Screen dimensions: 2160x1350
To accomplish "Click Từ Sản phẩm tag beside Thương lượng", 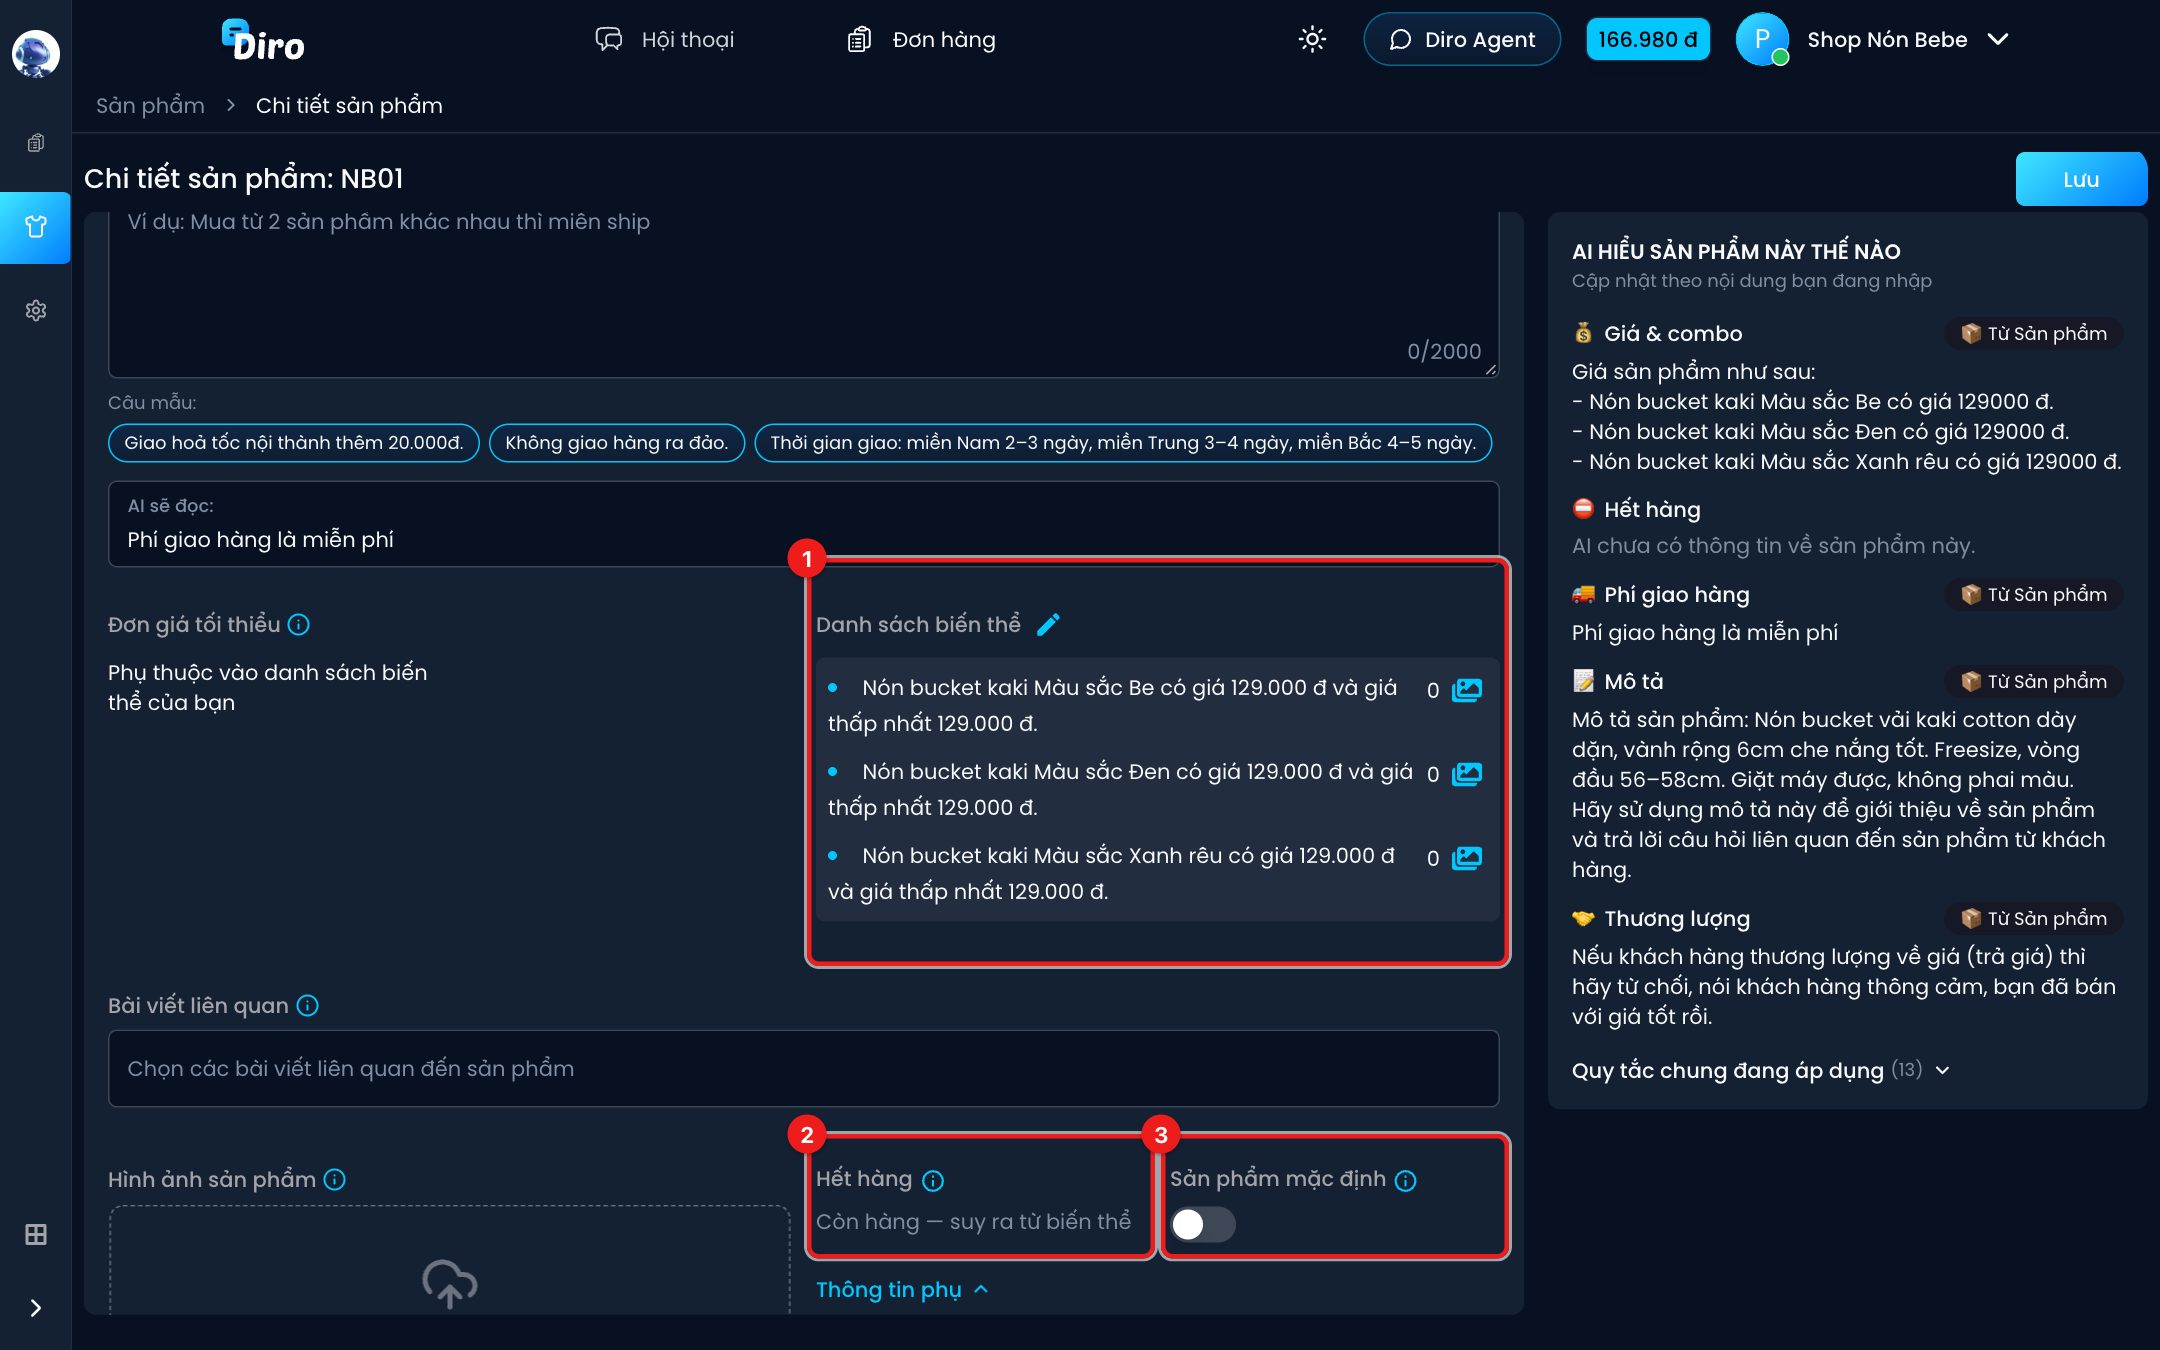I will tap(2033, 918).
